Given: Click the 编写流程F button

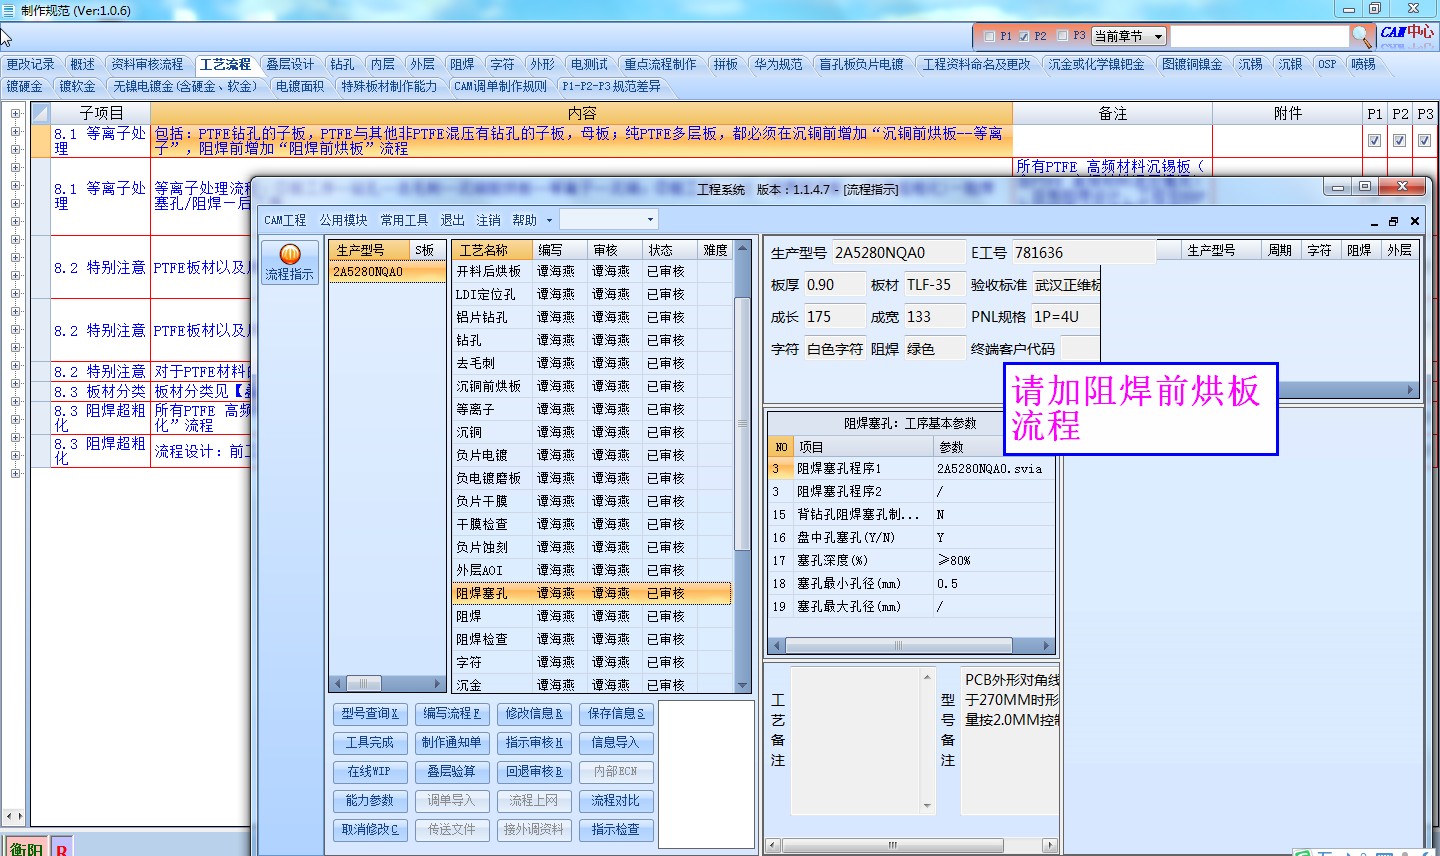Looking at the screenshot, I should (452, 714).
